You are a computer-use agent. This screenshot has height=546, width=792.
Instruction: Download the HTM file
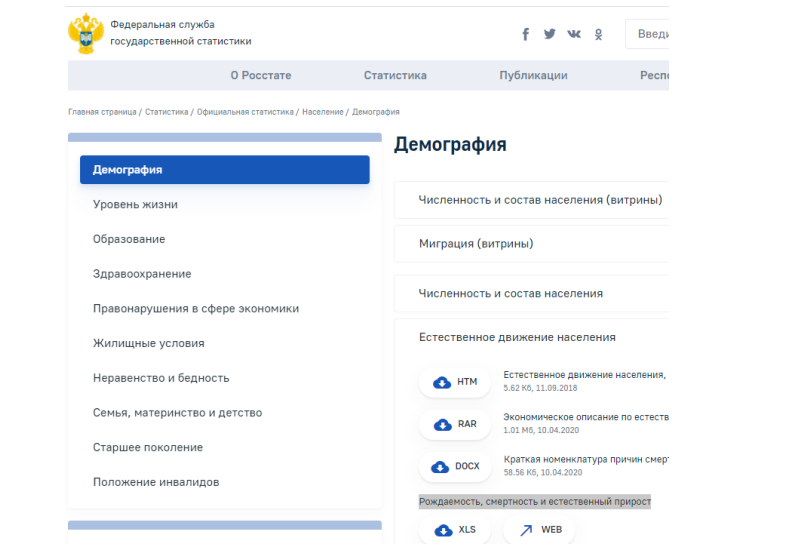(455, 382)
